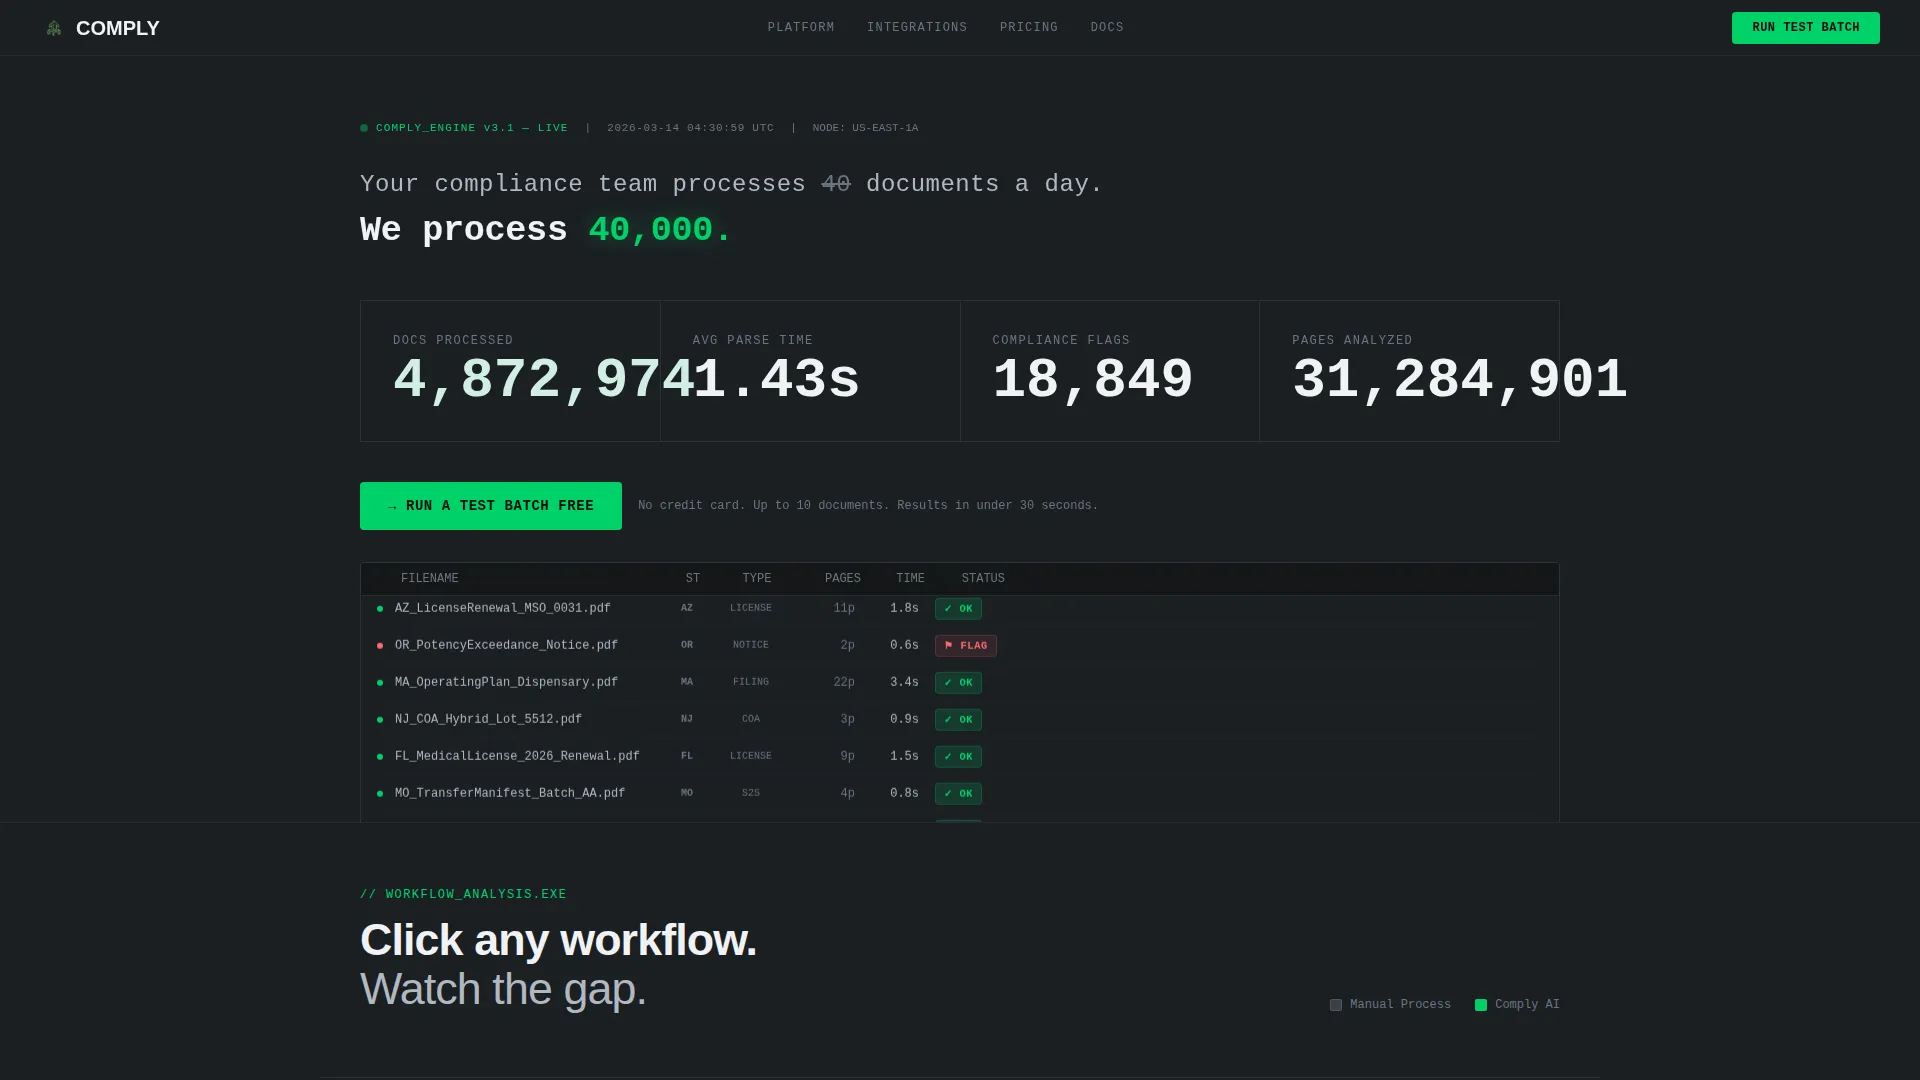Click the OK badge on MO manifest row

(958, 794)
